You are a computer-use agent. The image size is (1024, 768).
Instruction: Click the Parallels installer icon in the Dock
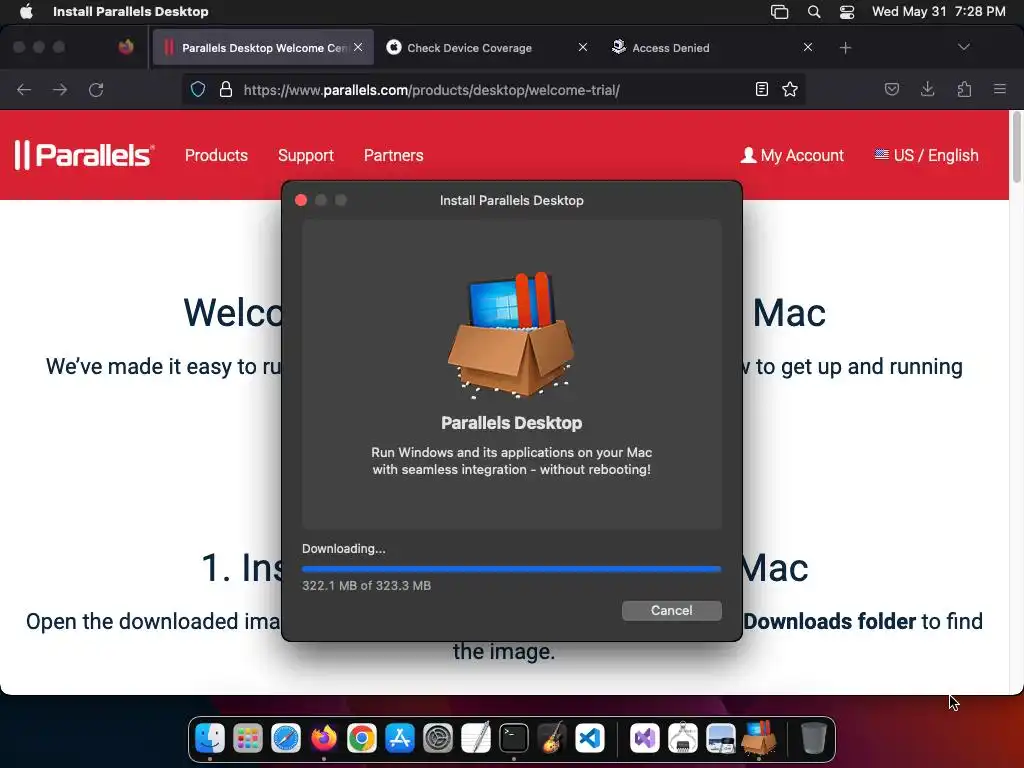point(759,739)
